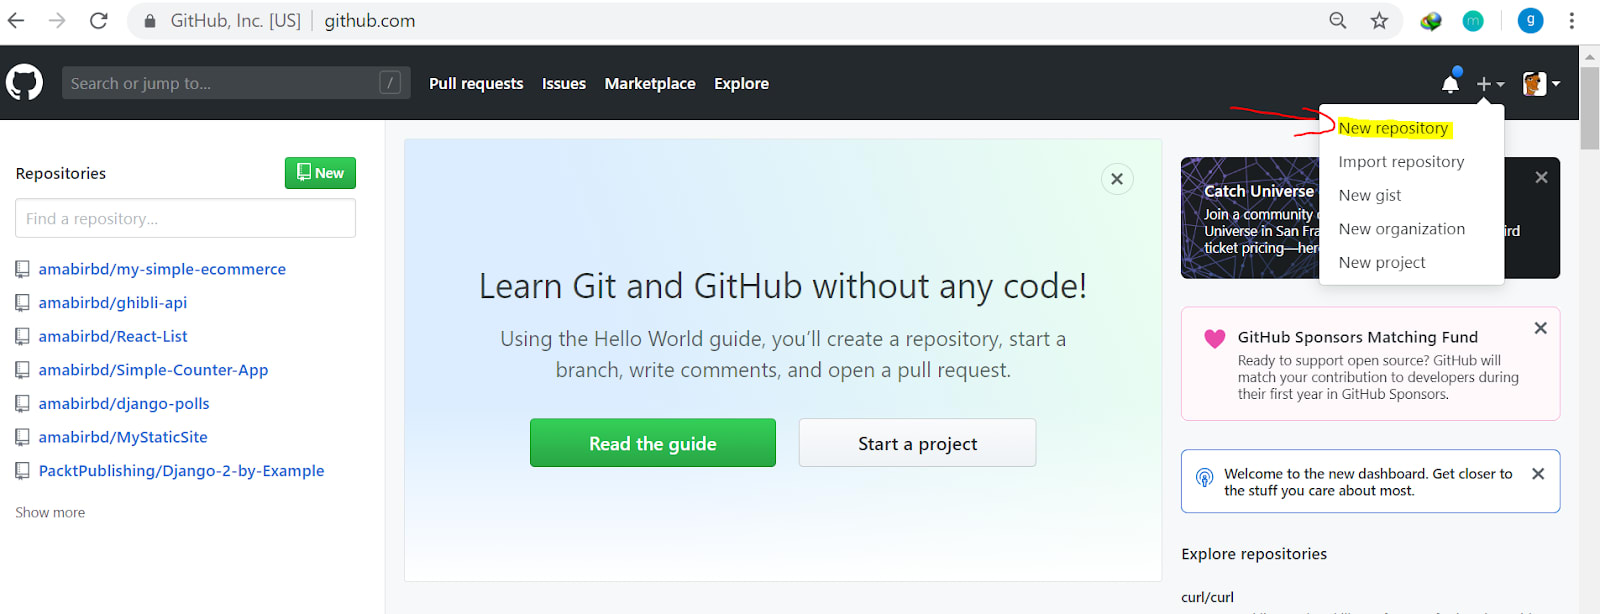Click the browser back arrow
1600x614 pixels.
coord(16,20)
